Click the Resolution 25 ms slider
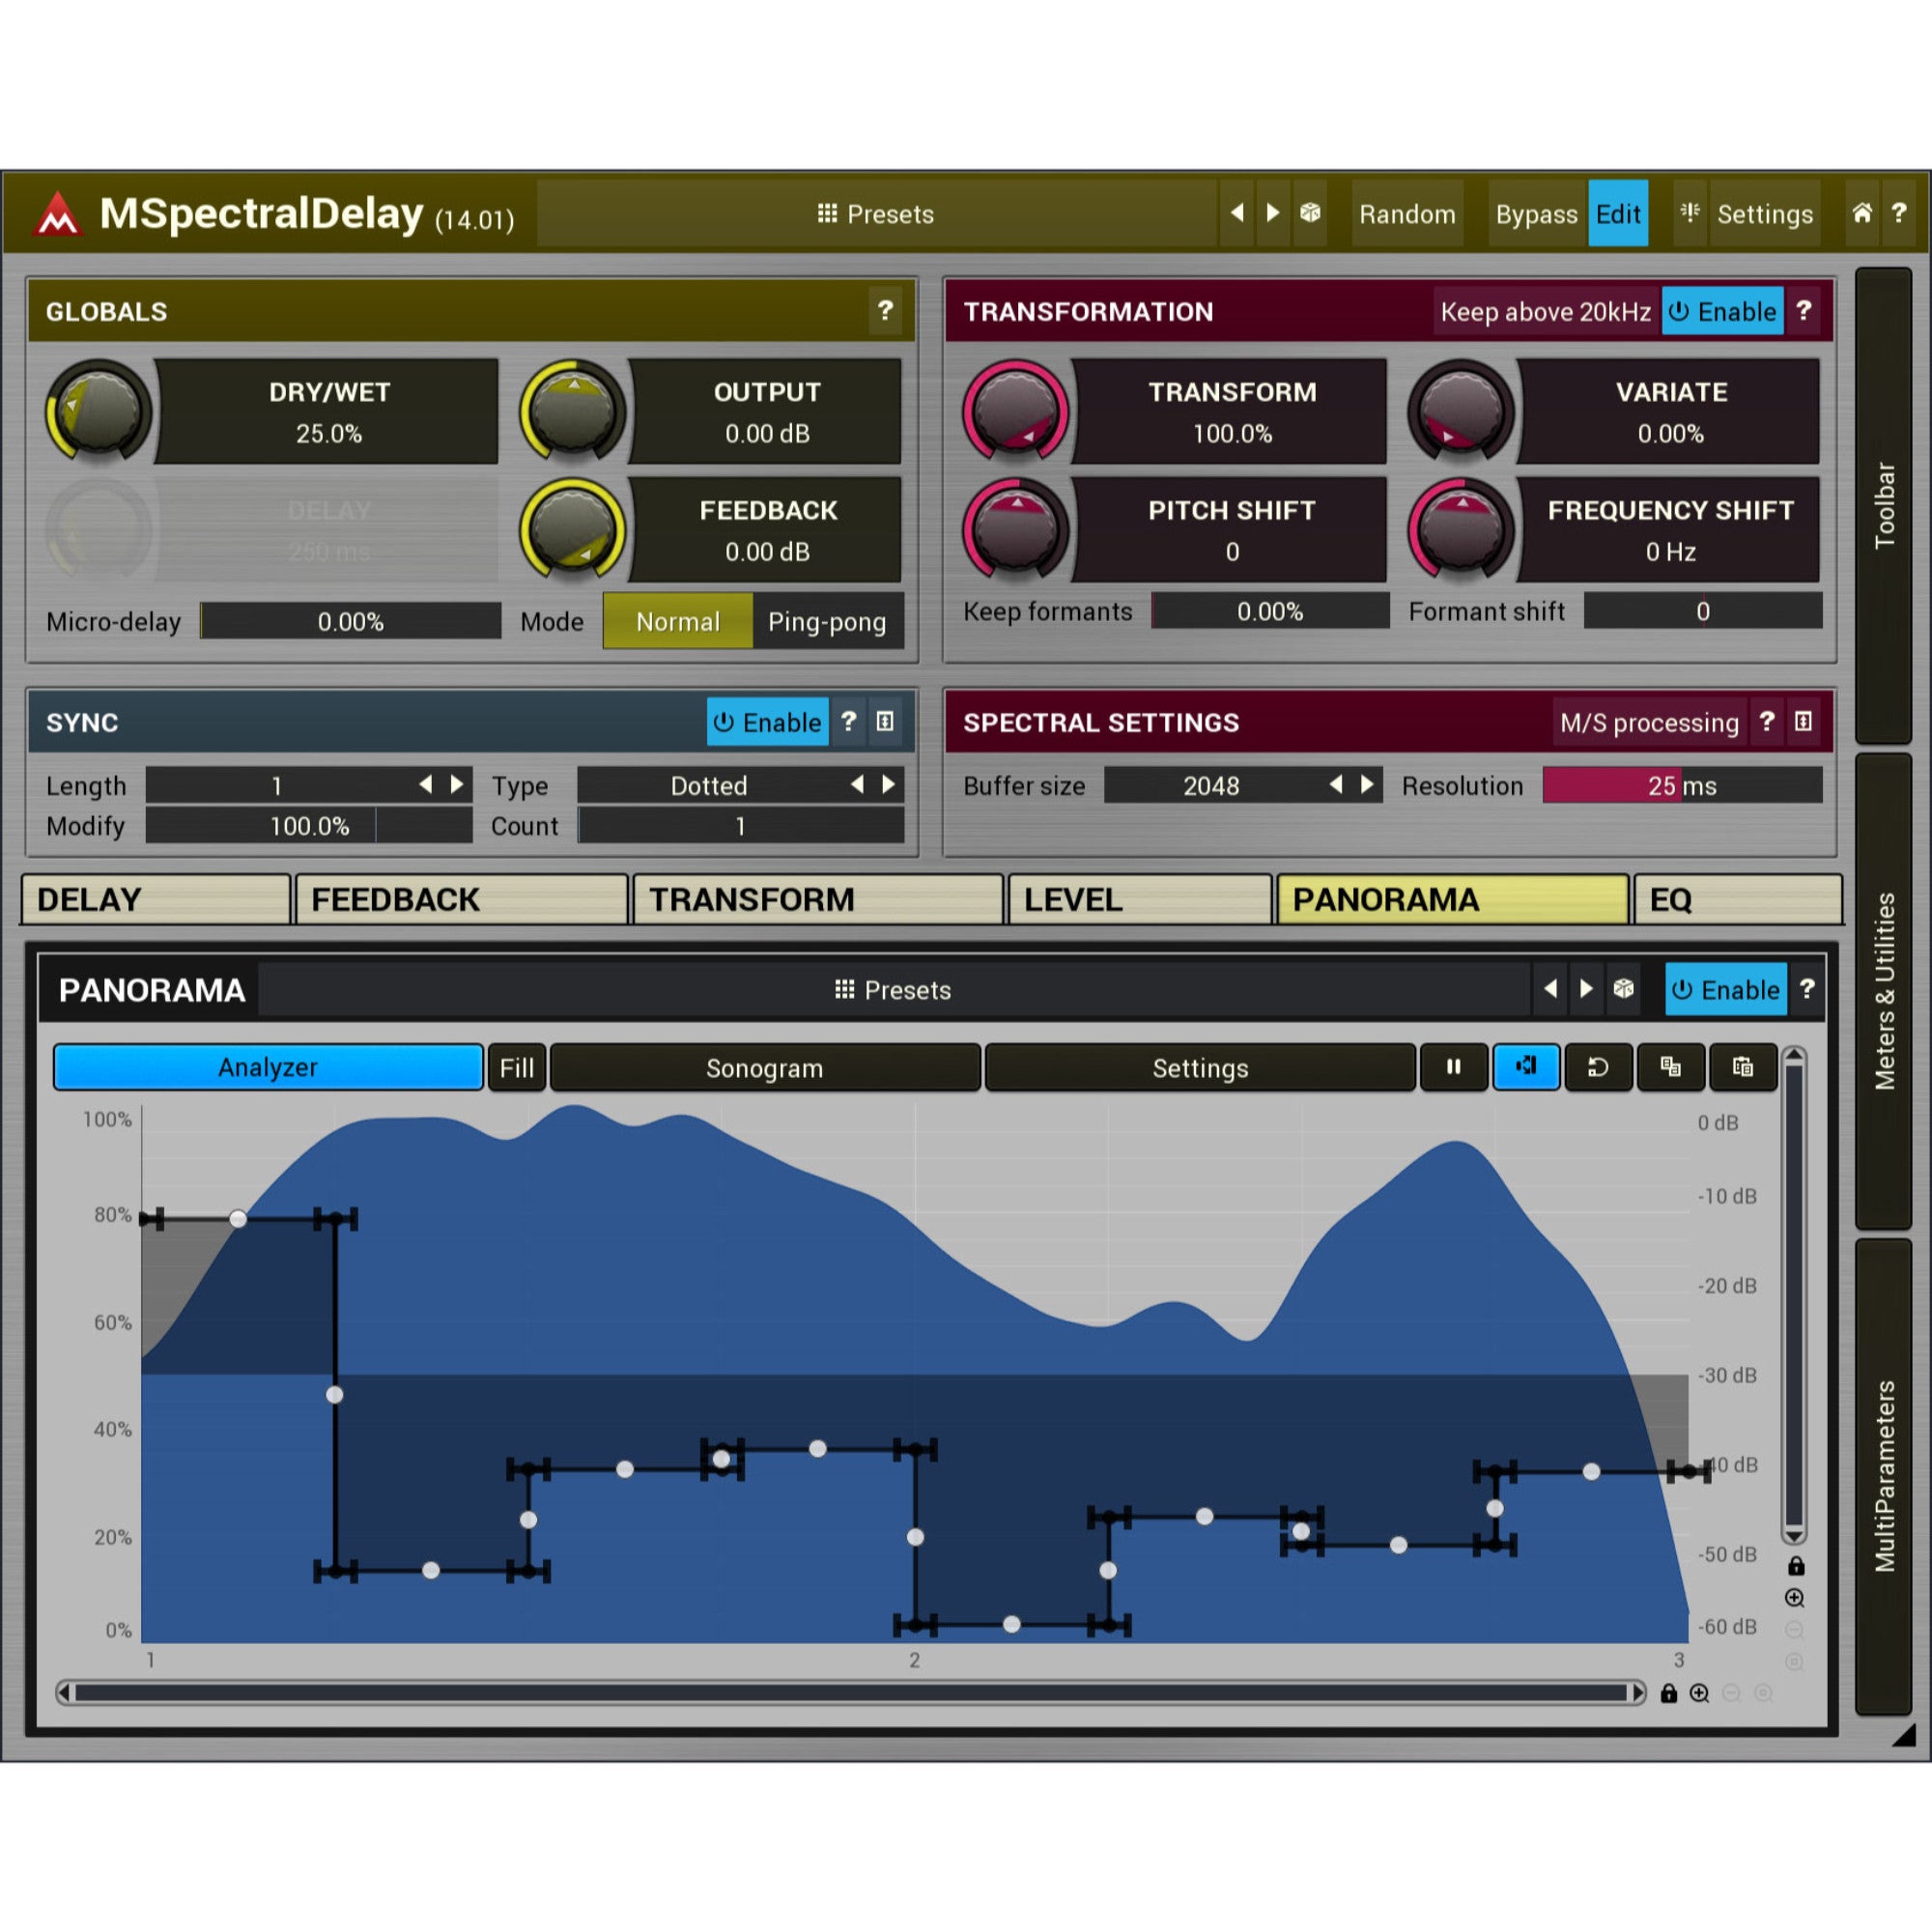 [x=1682, y=785]
